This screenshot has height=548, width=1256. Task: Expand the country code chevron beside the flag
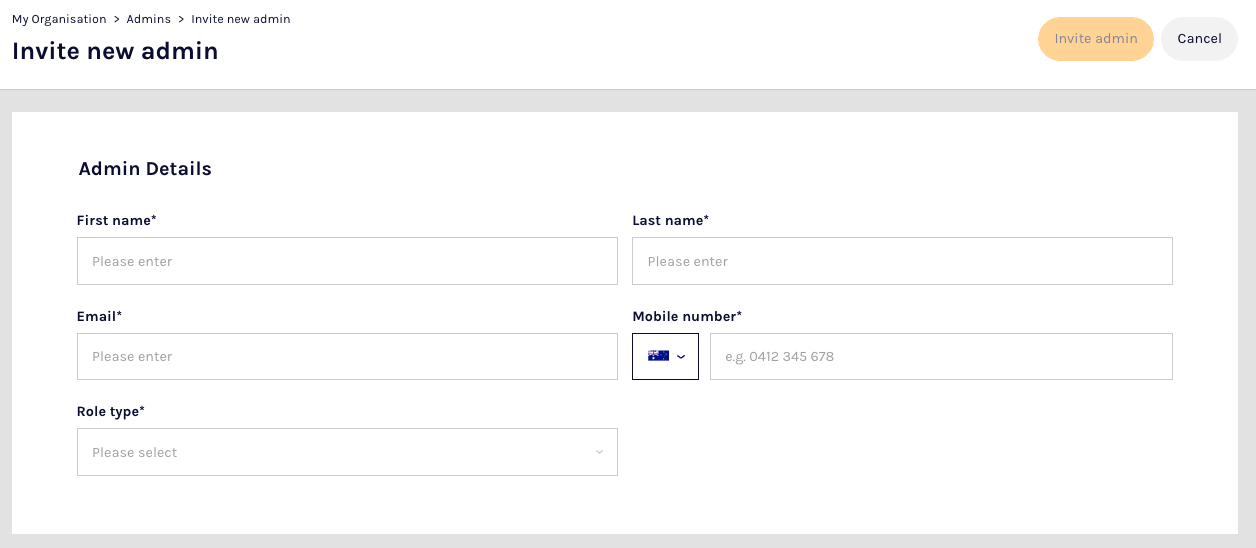(x=682, y=357)
